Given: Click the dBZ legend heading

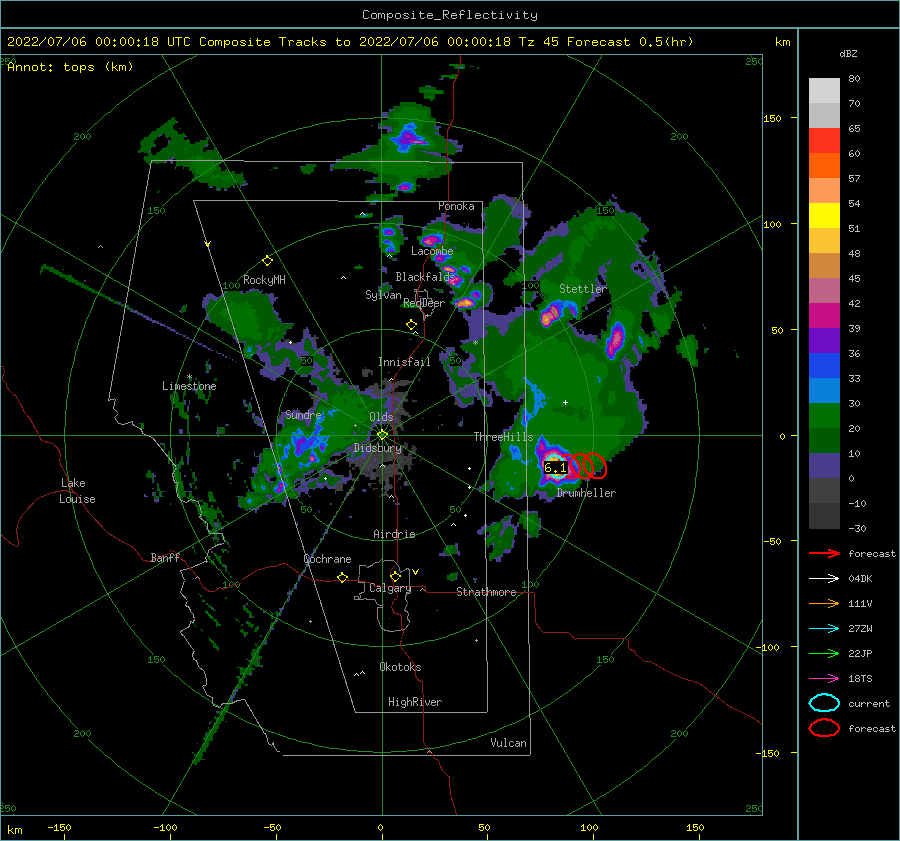Looking at the screenshot, I should [848, 54].
